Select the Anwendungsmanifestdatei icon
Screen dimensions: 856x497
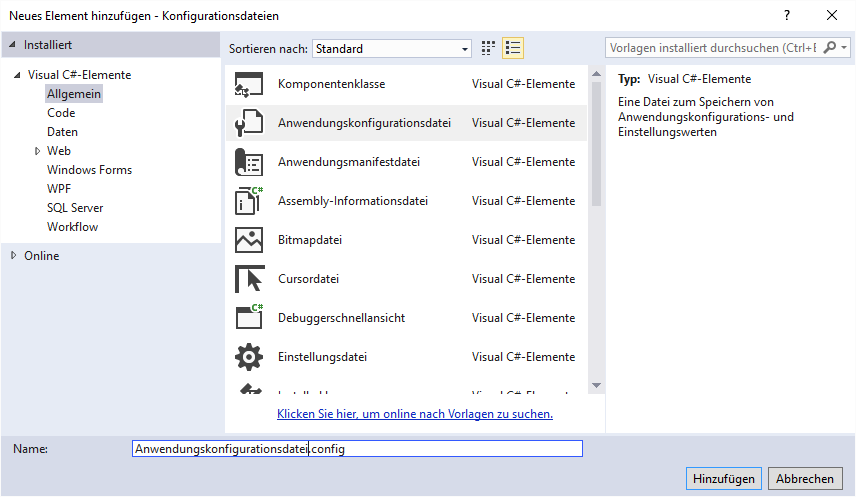click(249, 163)
